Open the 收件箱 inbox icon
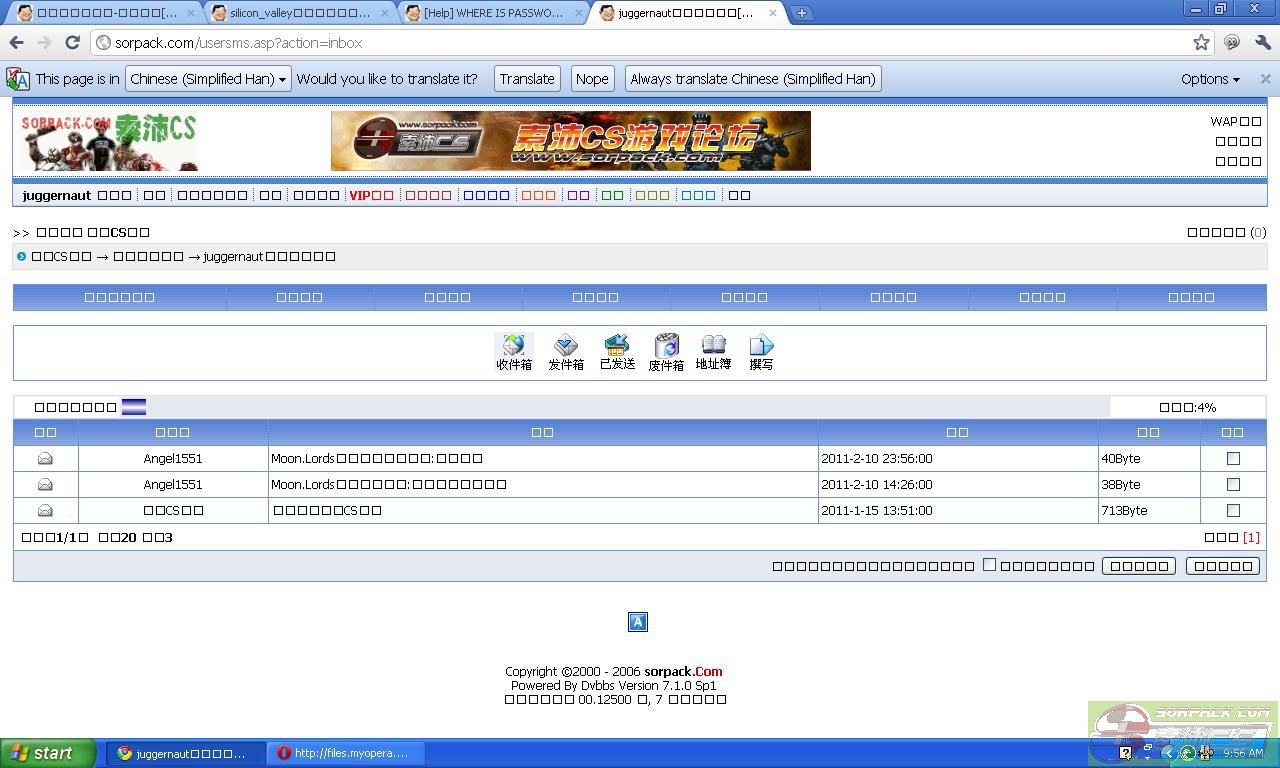The width and height of the screenshot is (1280, 768). click(x=514, y=352)
